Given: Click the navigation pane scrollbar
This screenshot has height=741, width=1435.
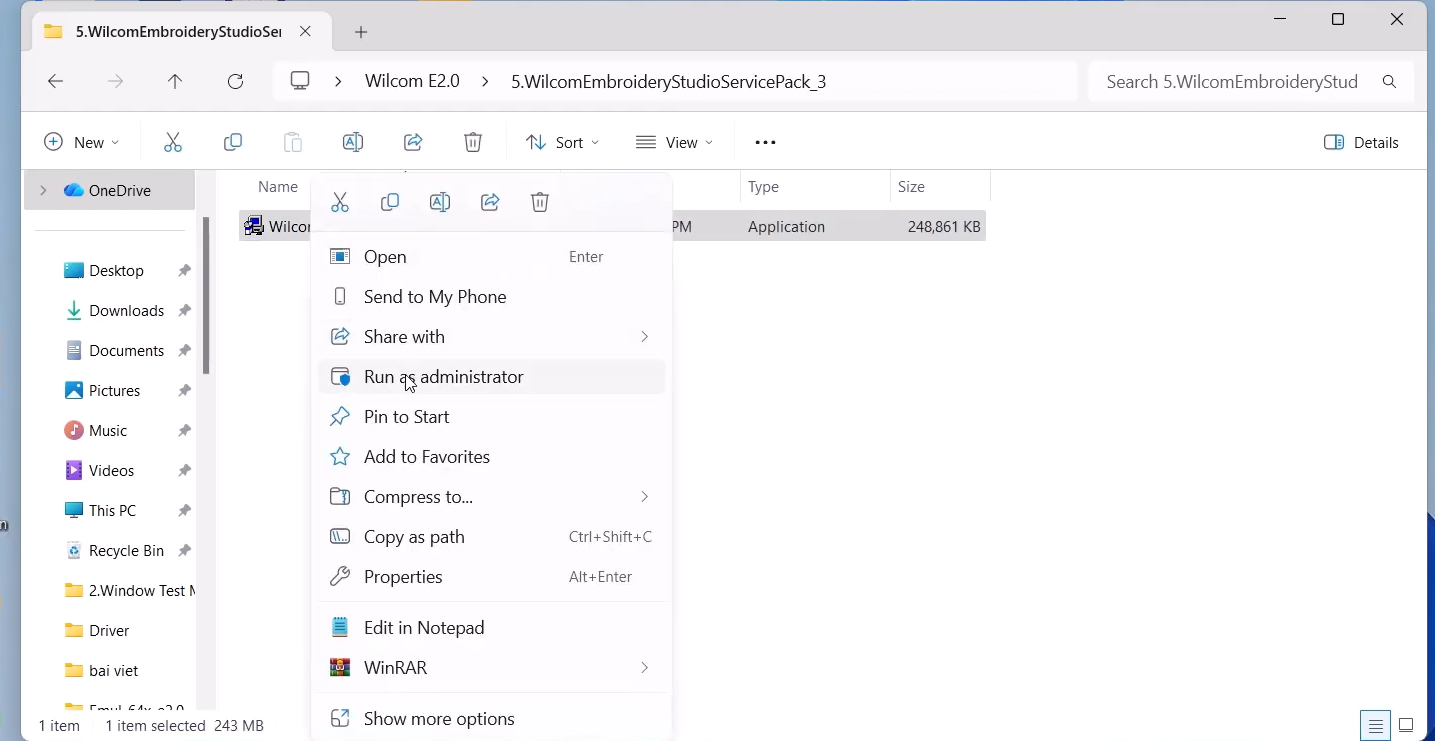Looking at the screenshot, I should point(206,296).
